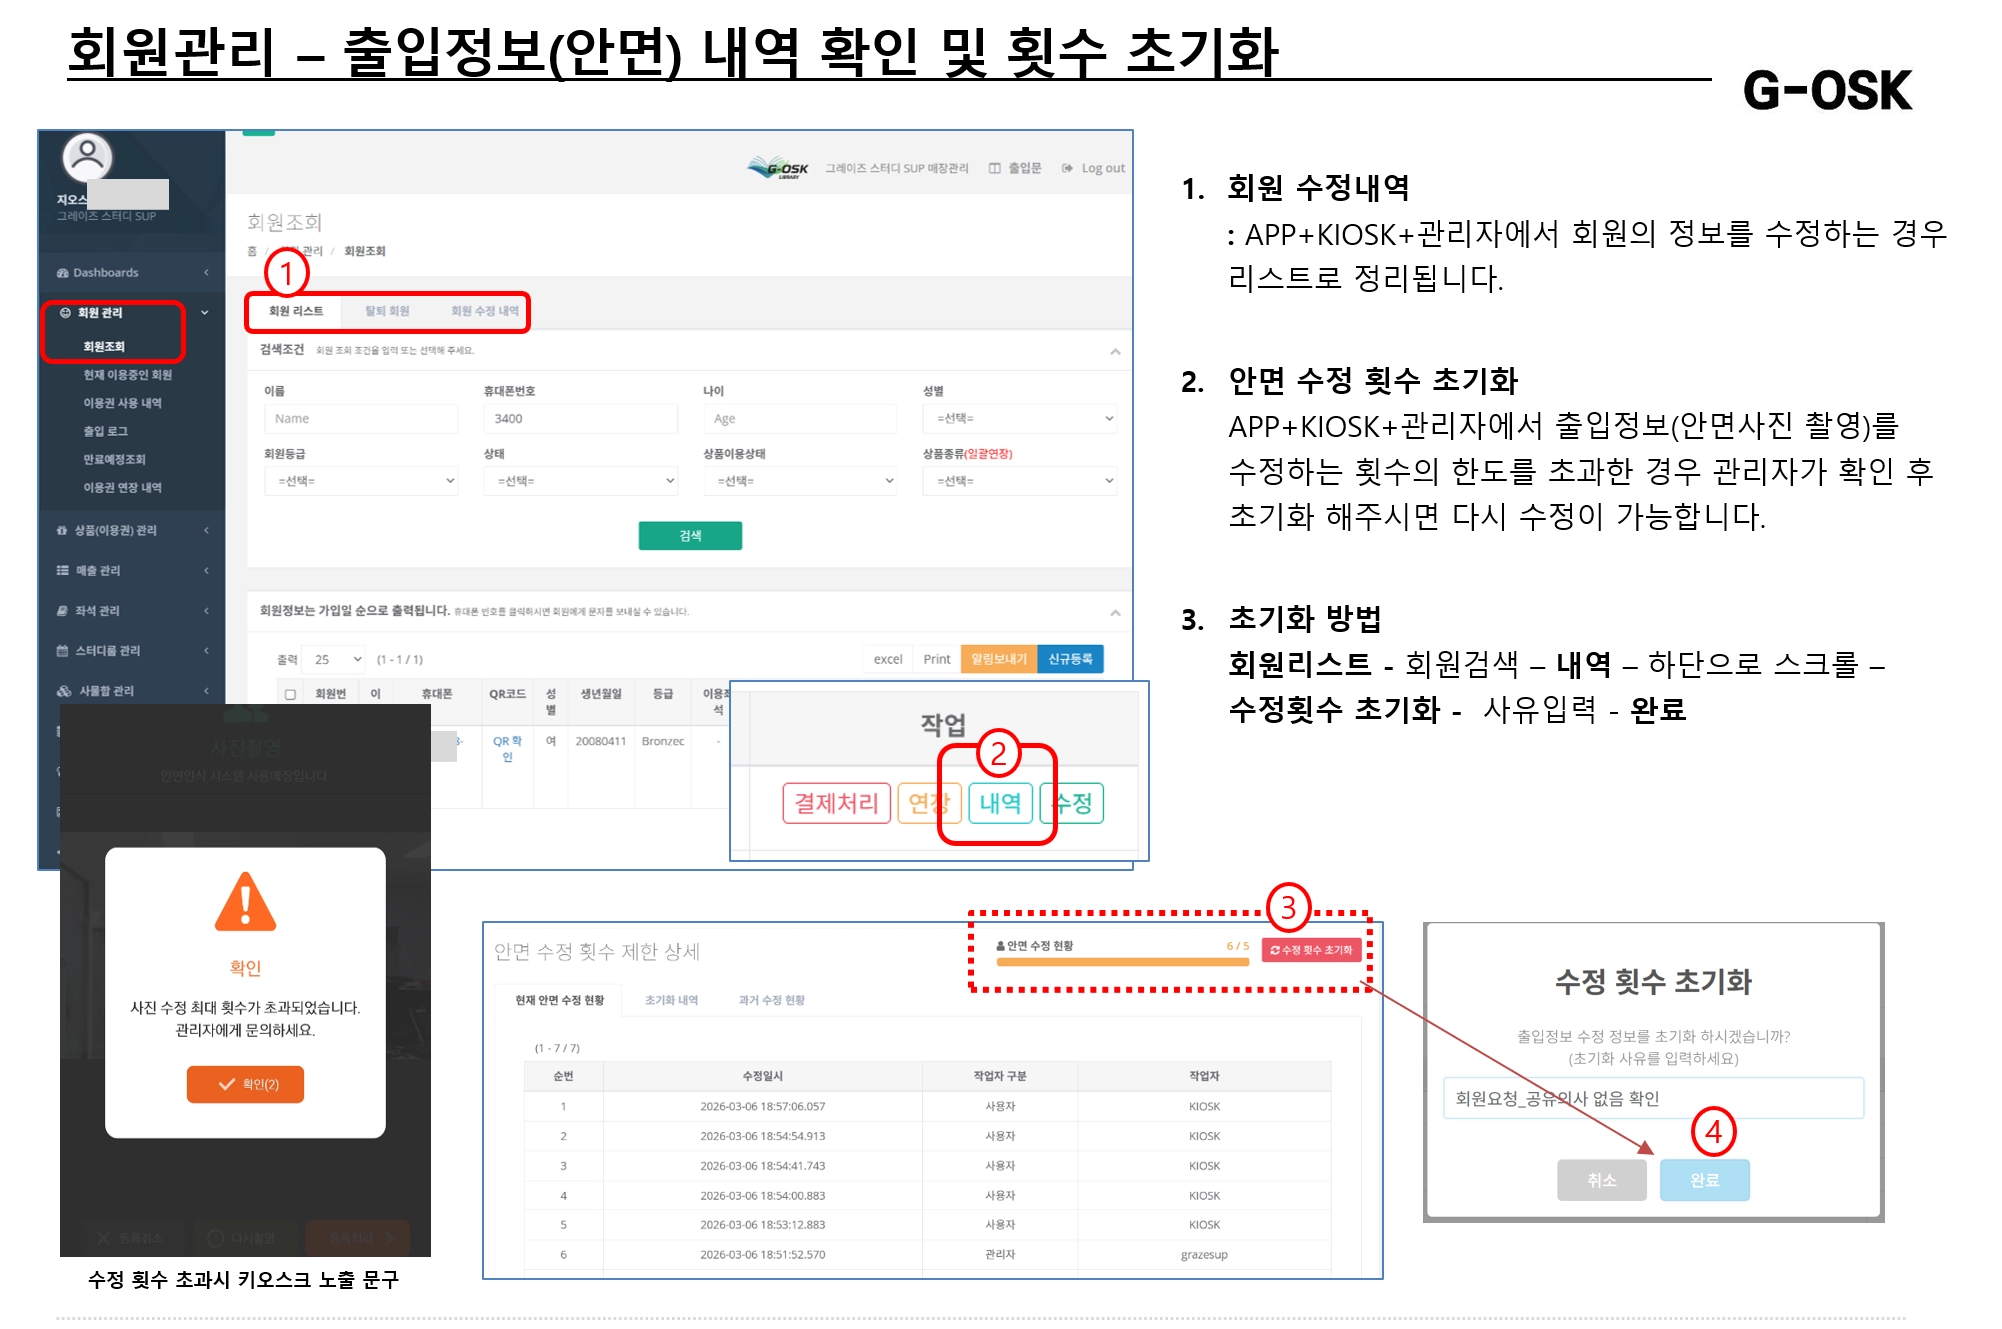Screen dimensions: 2002x1329
Task: Click the G-OSK Library logo in the header
Action: (778, 168)
